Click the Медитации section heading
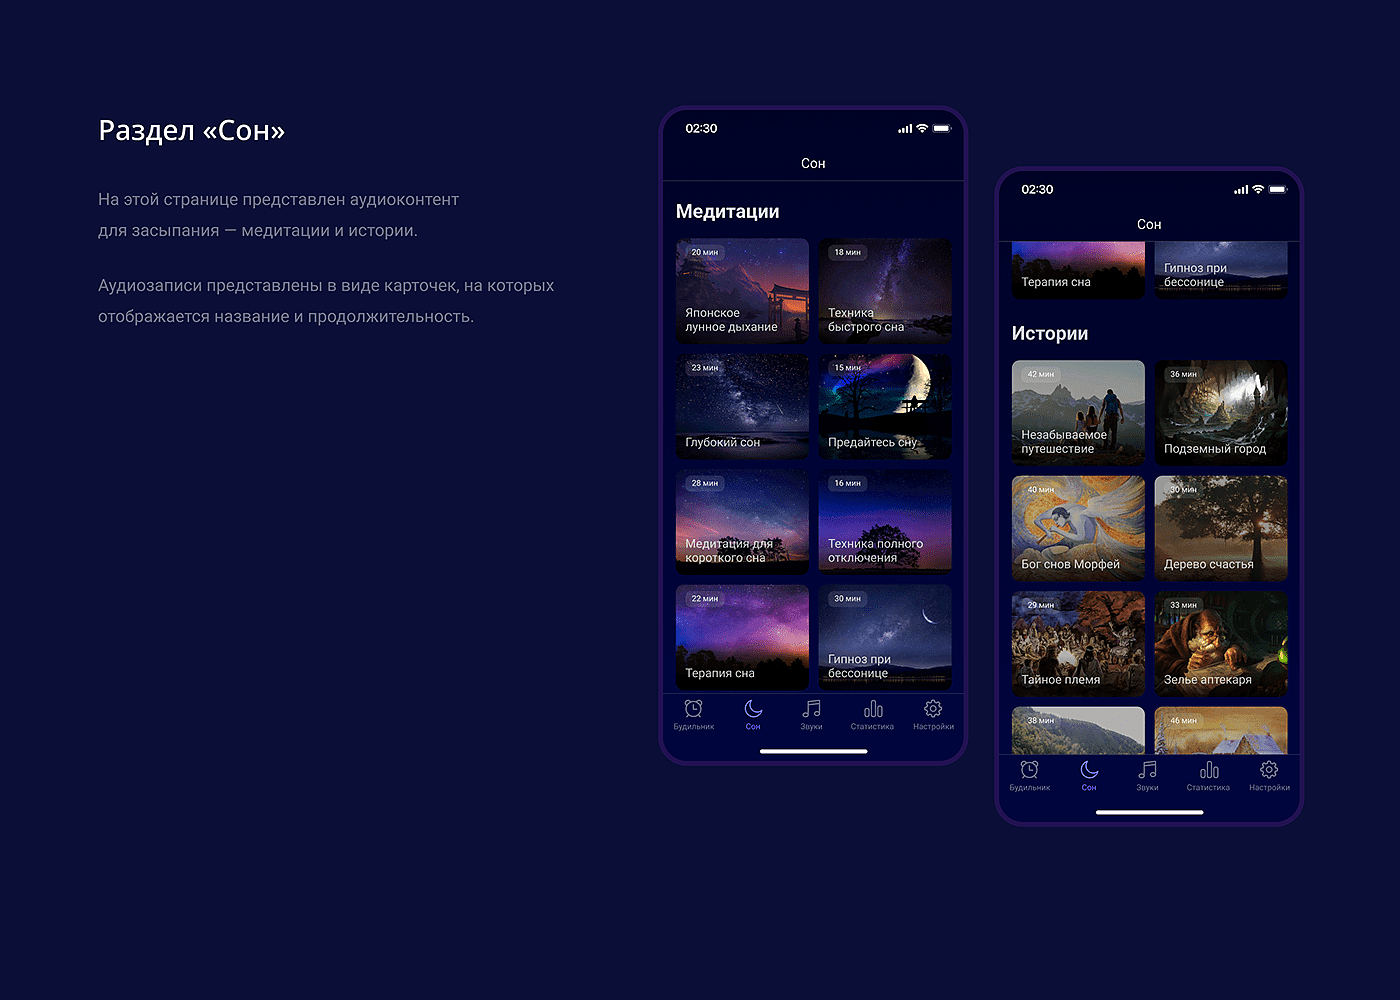 click(x=727, y=212)
